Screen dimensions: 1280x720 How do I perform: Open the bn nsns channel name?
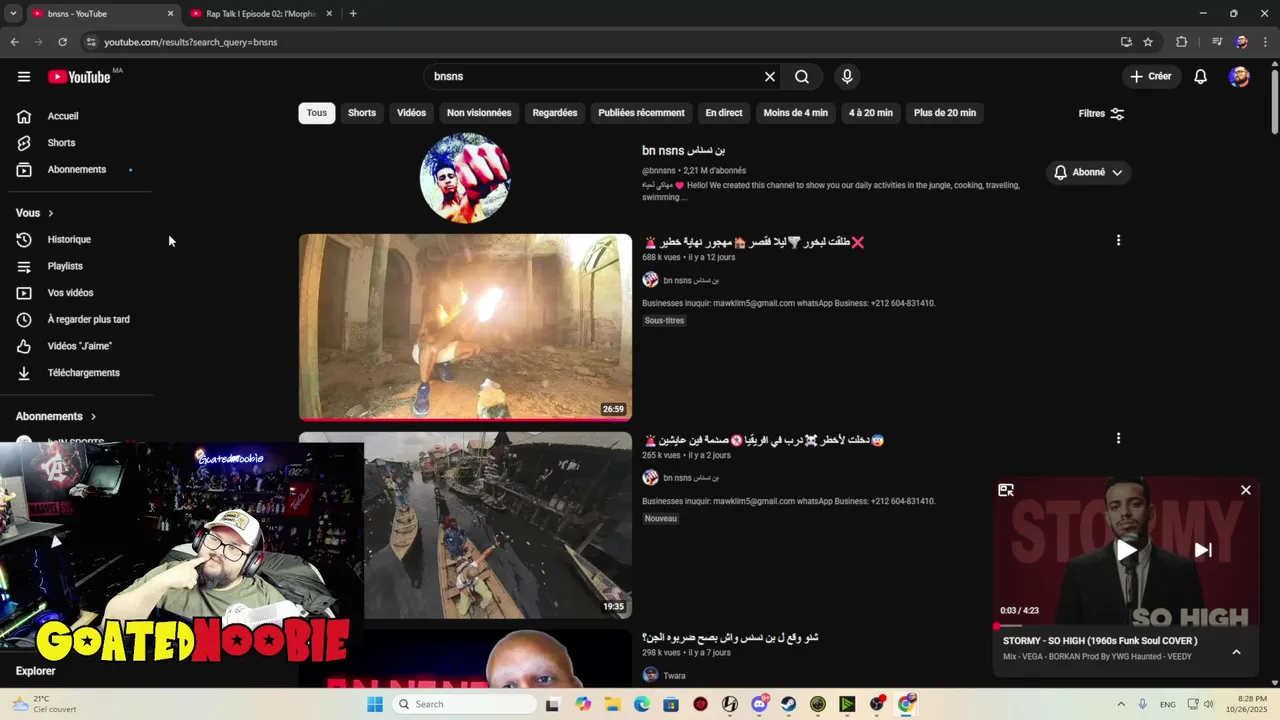pos(683,151)
